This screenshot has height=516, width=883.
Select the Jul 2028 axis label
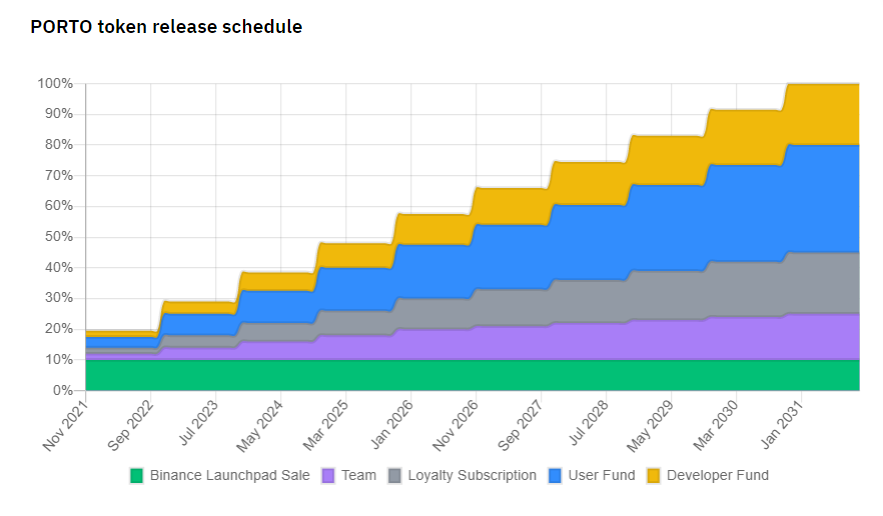pyautogui.click(x=589, y=423)
